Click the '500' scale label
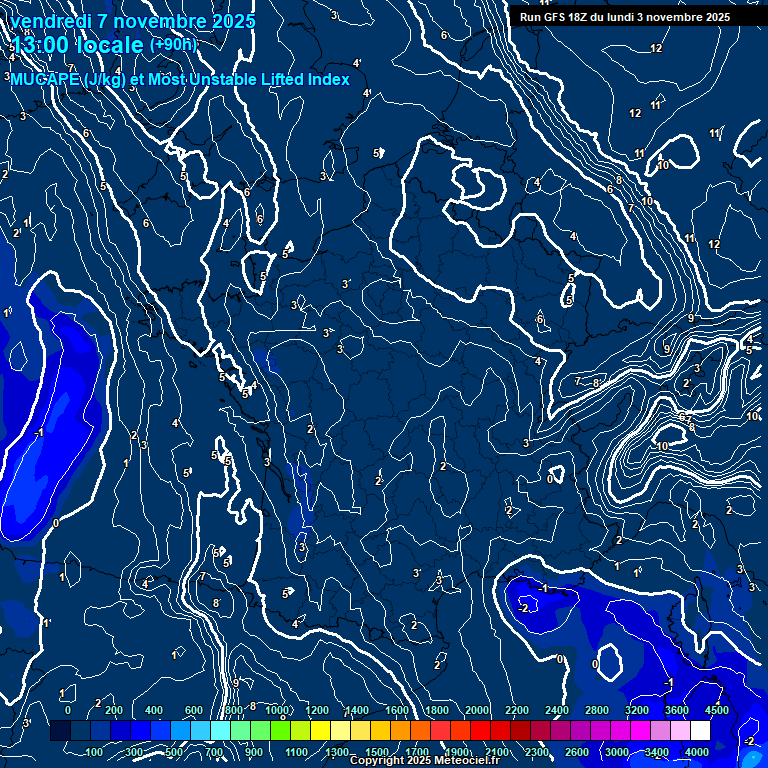 coord(174,752)
